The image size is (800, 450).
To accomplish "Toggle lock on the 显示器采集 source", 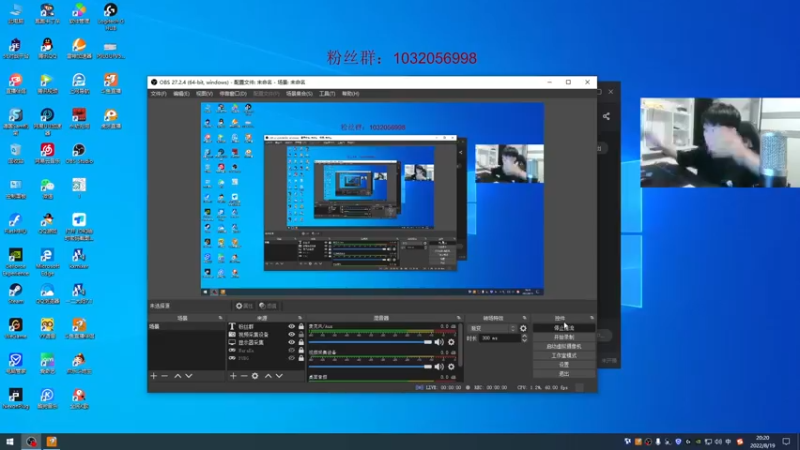I will click(301, 342).
